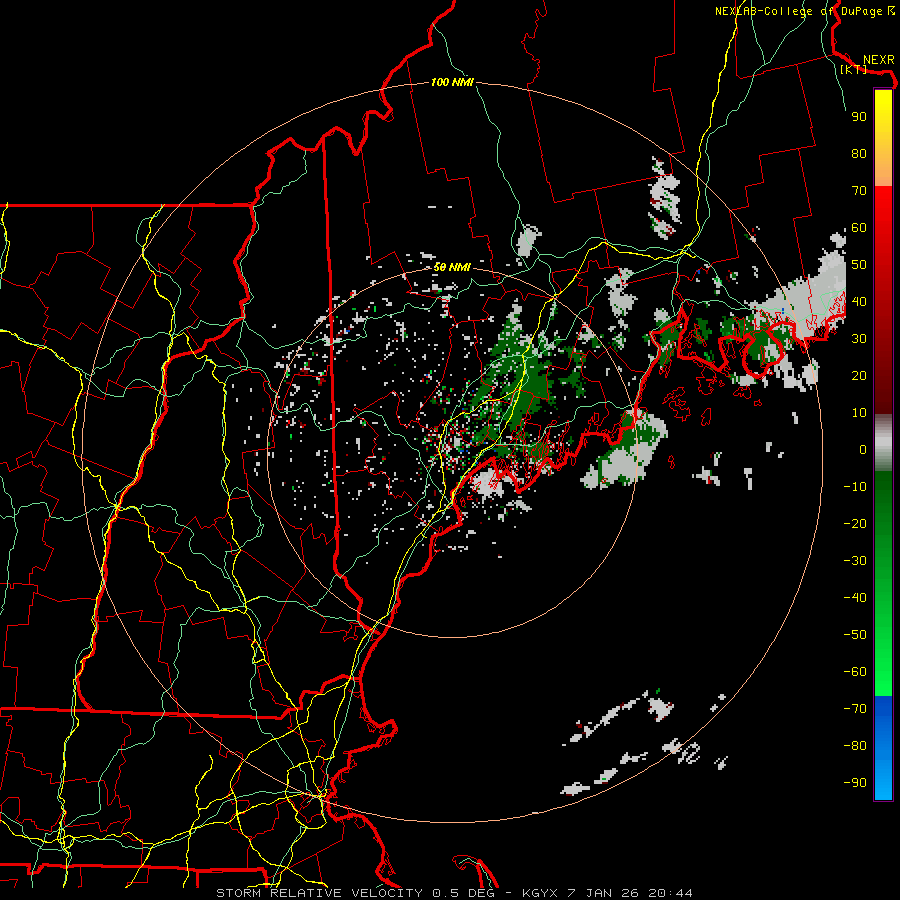The width and height of the screenshot is (900, 900).
Task: Click the "90" value on the velocity scale
Action: pos(859,117)
